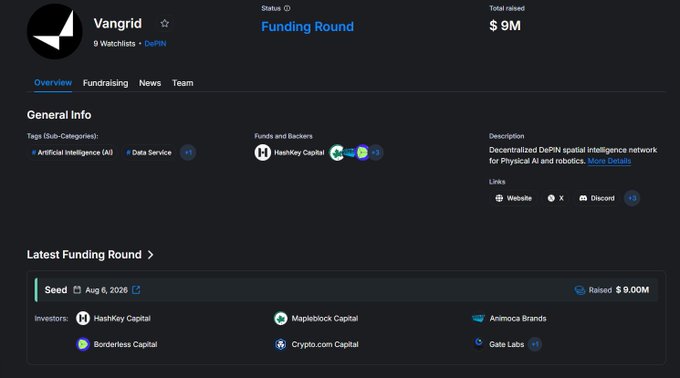Click the Funding Round status text

pyautogui.click(x=307, y=27)
